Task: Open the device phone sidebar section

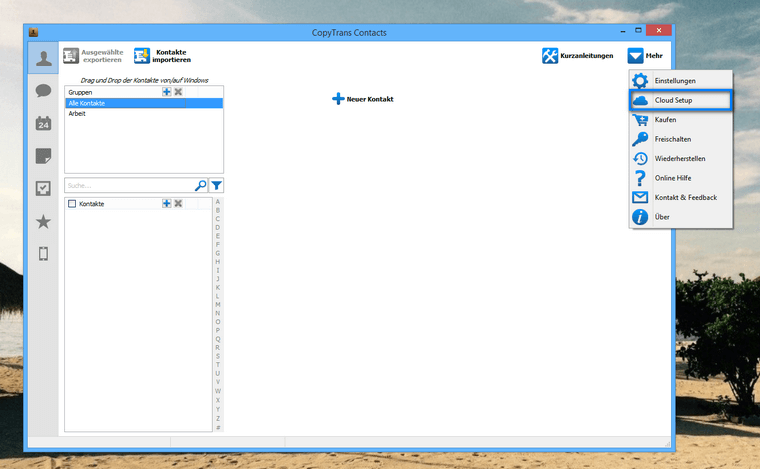Action: (43, 253)
